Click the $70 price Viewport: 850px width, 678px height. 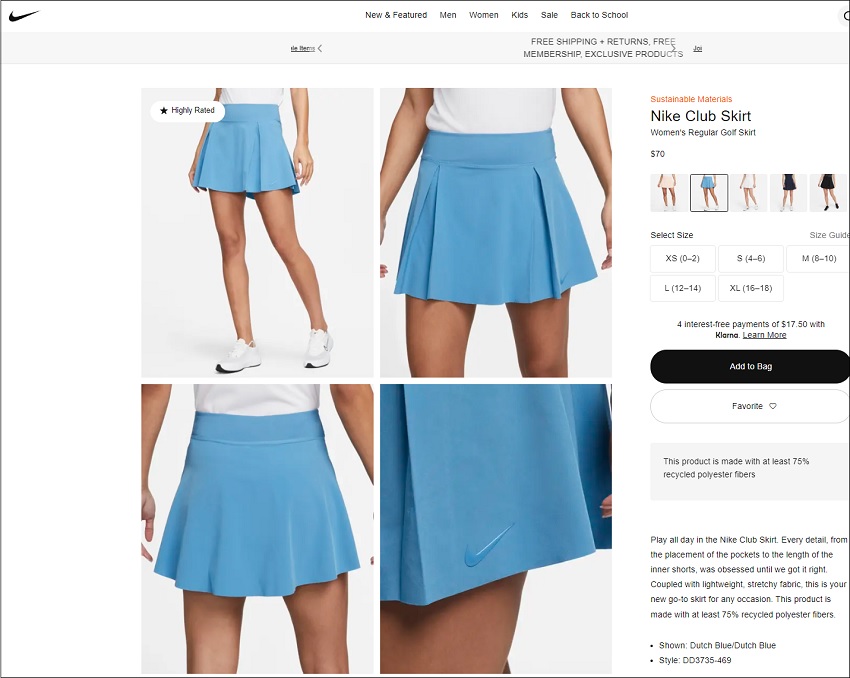click(658, 154)
